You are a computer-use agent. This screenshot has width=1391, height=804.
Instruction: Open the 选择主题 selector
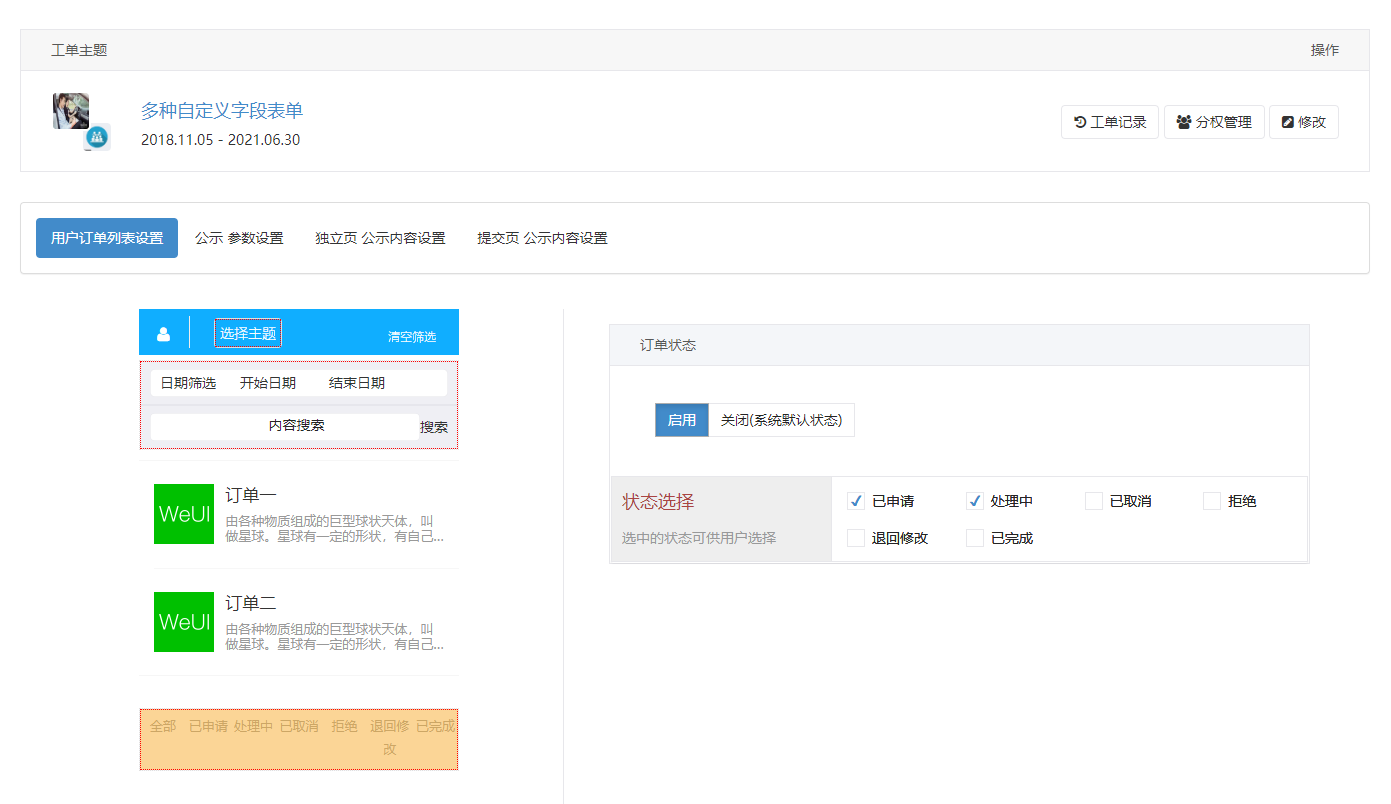point(248,334)
